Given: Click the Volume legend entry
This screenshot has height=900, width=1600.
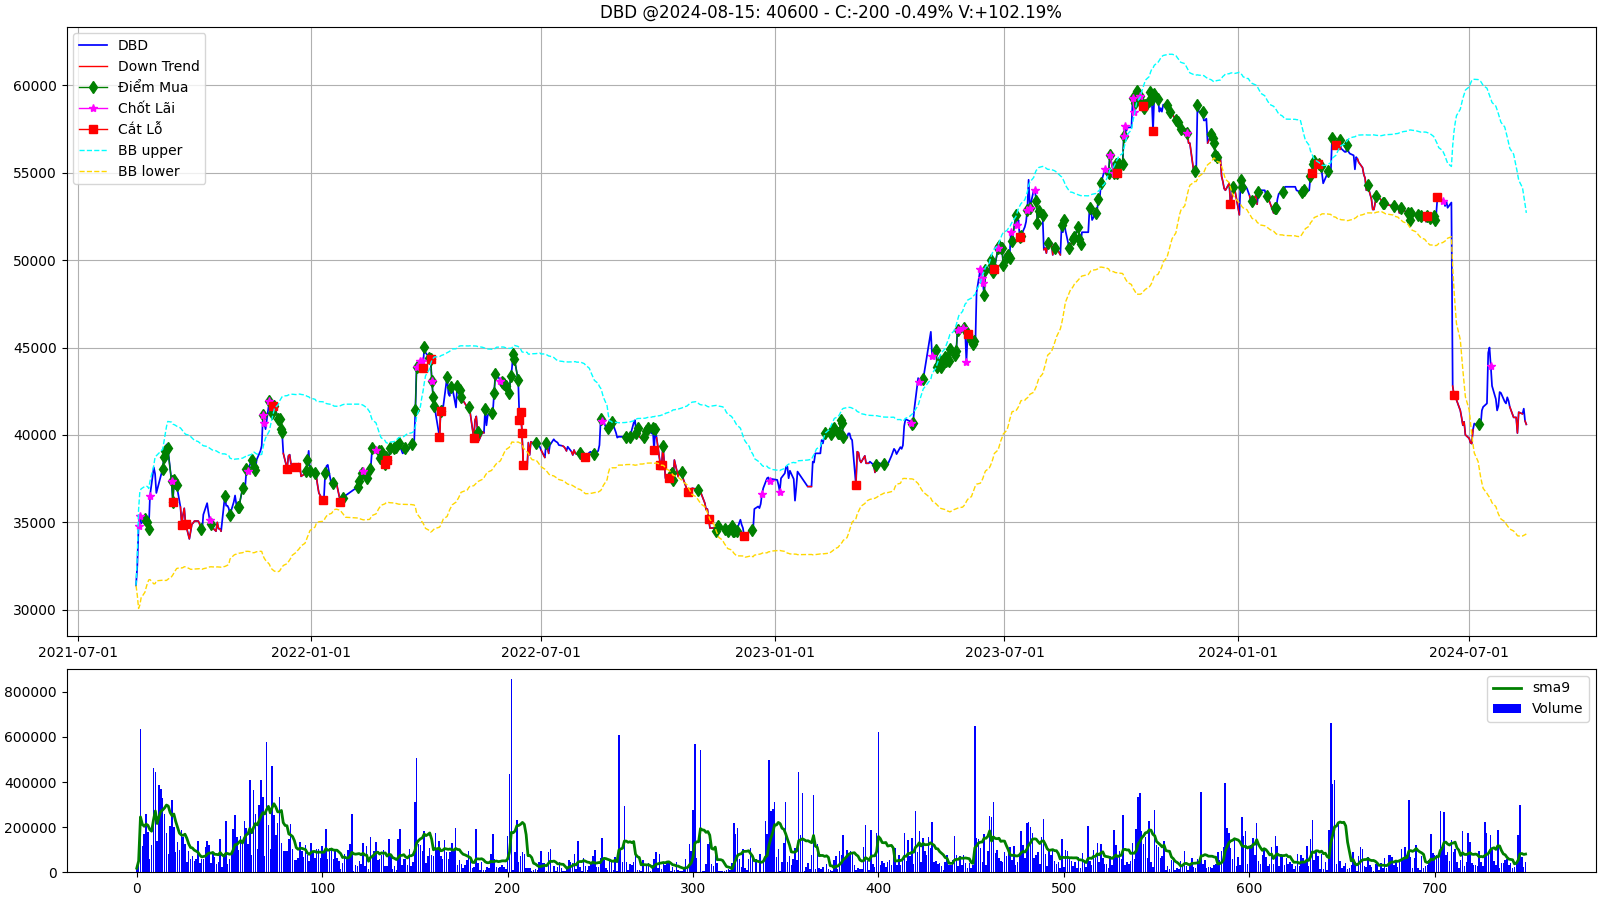Looking at the screenshot, I should coord(1537,708).
